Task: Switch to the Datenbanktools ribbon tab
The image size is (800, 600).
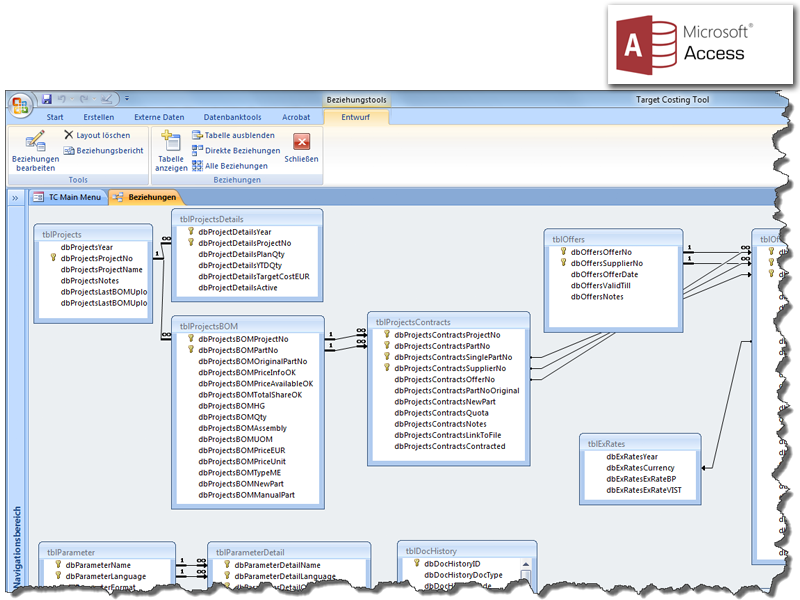Action: click(233, 117)
